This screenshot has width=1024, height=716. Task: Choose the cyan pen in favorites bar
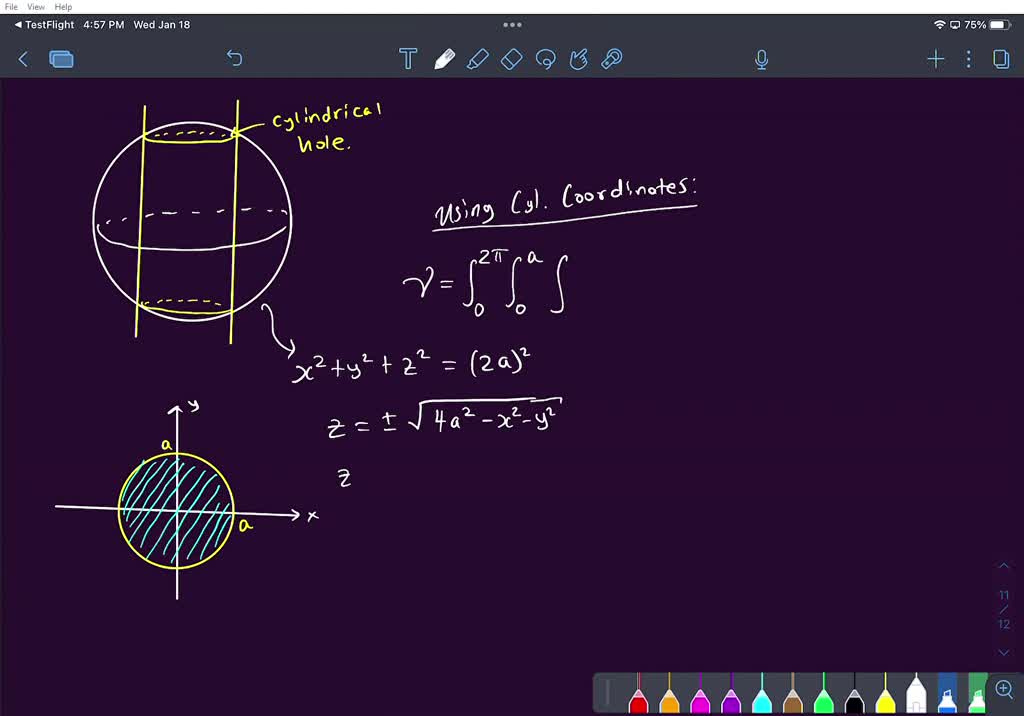click(761, 694)
